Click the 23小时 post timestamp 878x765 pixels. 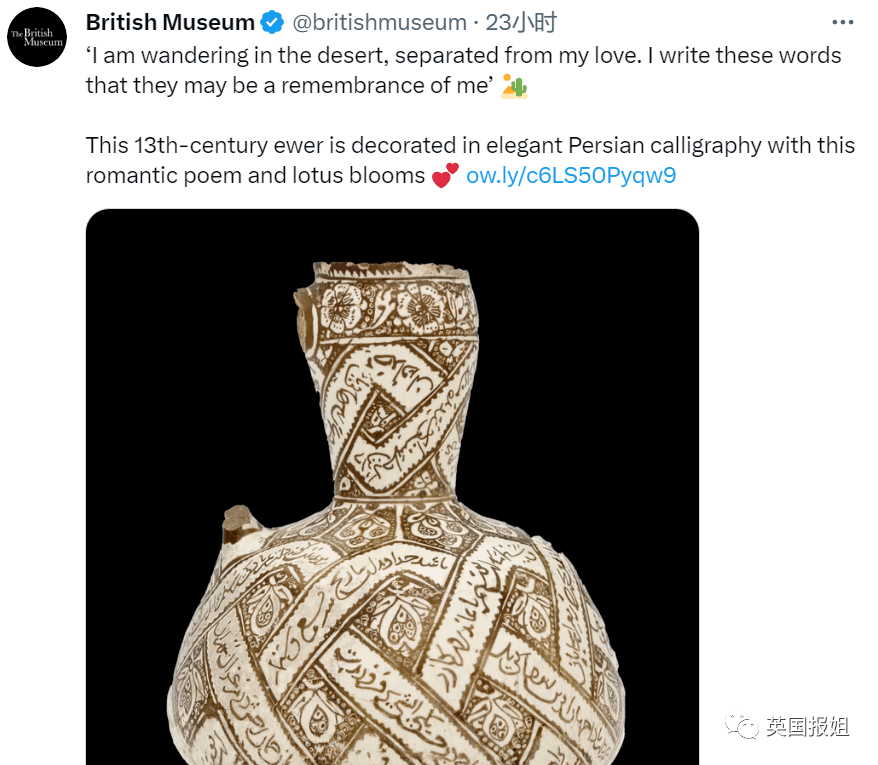521,22
